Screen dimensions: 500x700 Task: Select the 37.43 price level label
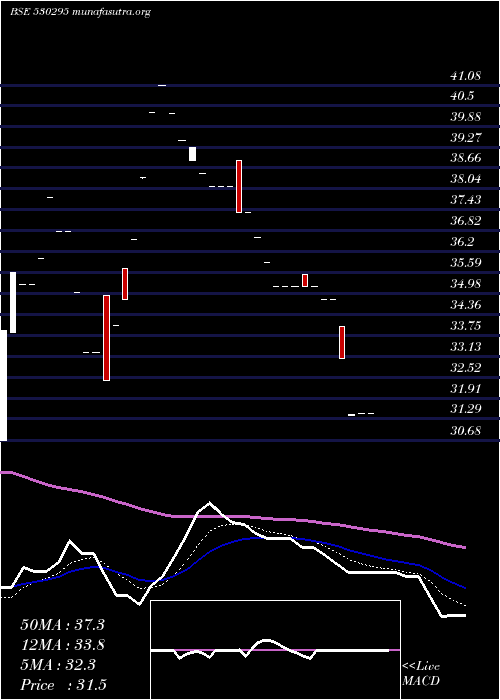(465, 200)
